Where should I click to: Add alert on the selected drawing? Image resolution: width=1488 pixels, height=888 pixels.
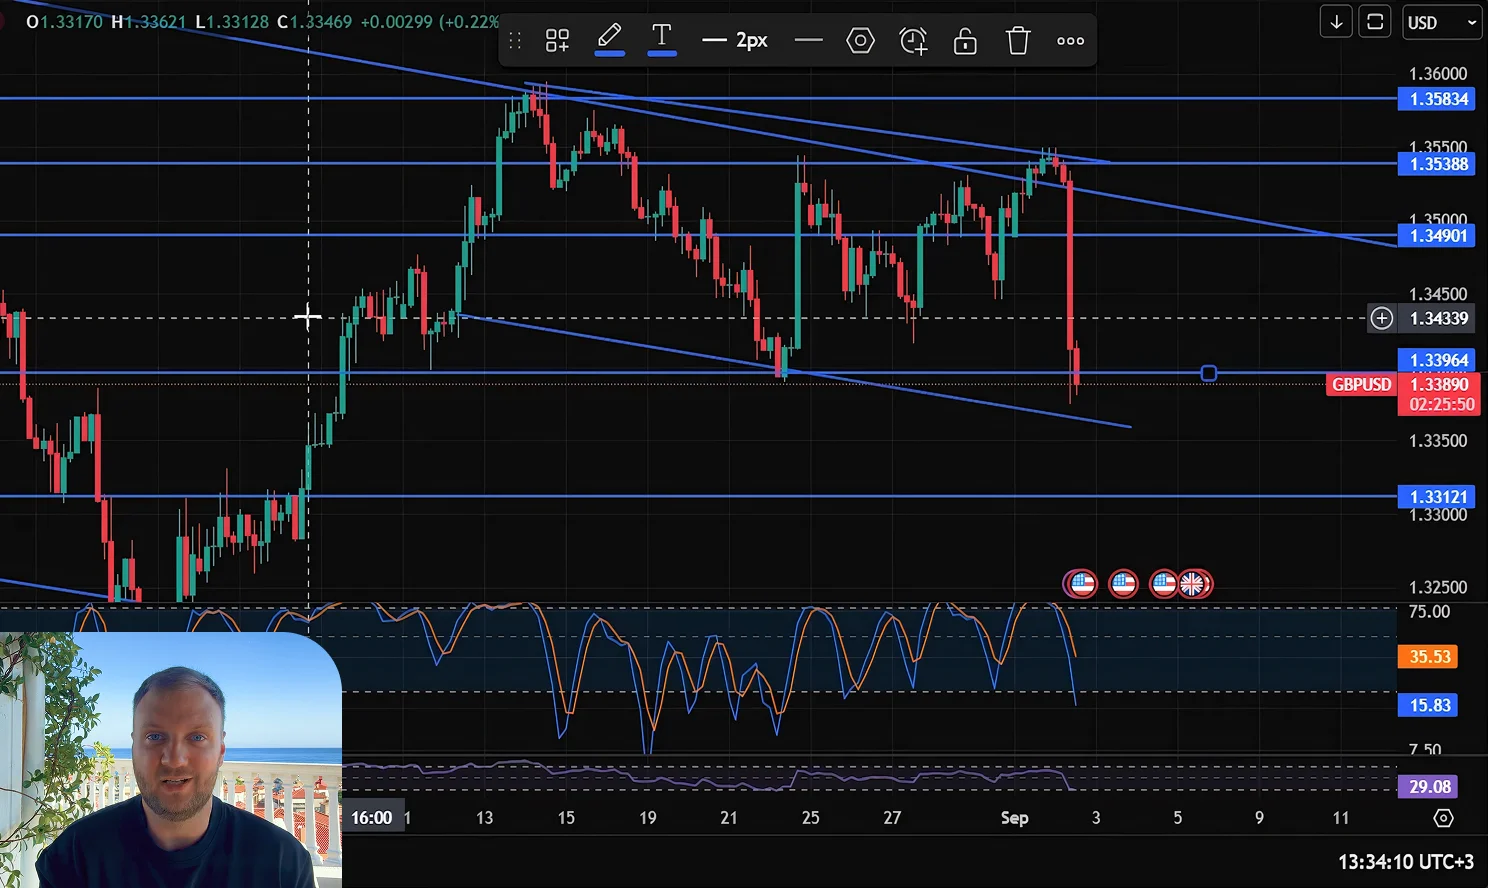[x=912, y=41]
